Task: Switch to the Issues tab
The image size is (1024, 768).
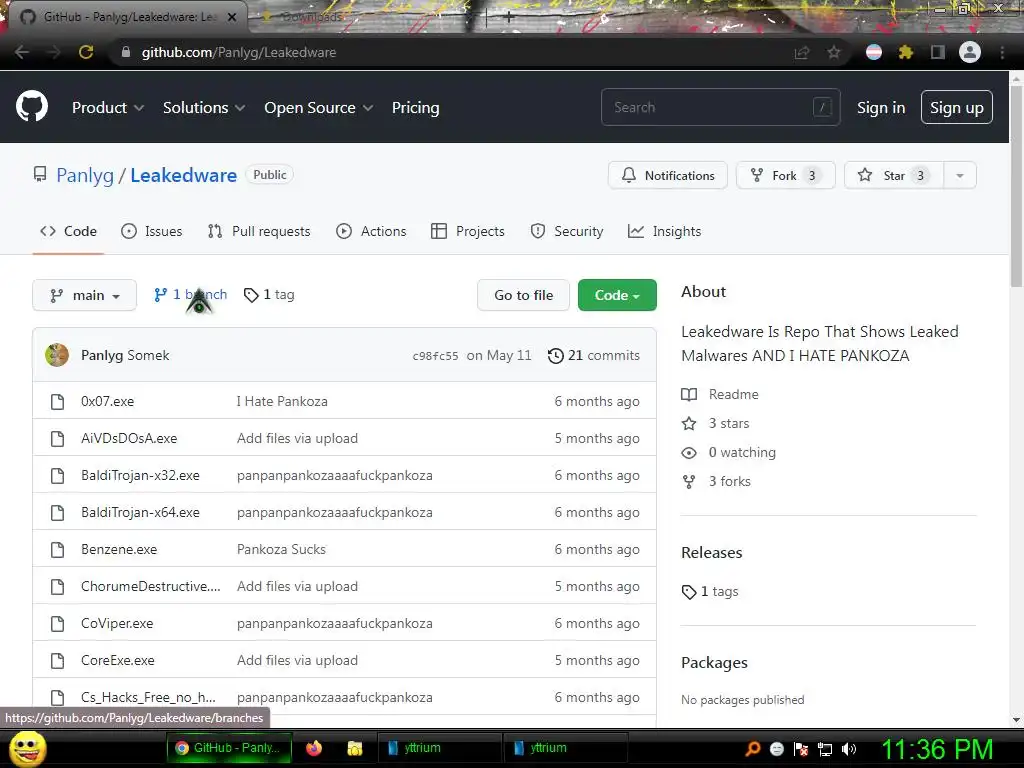Action: [152, 231]
